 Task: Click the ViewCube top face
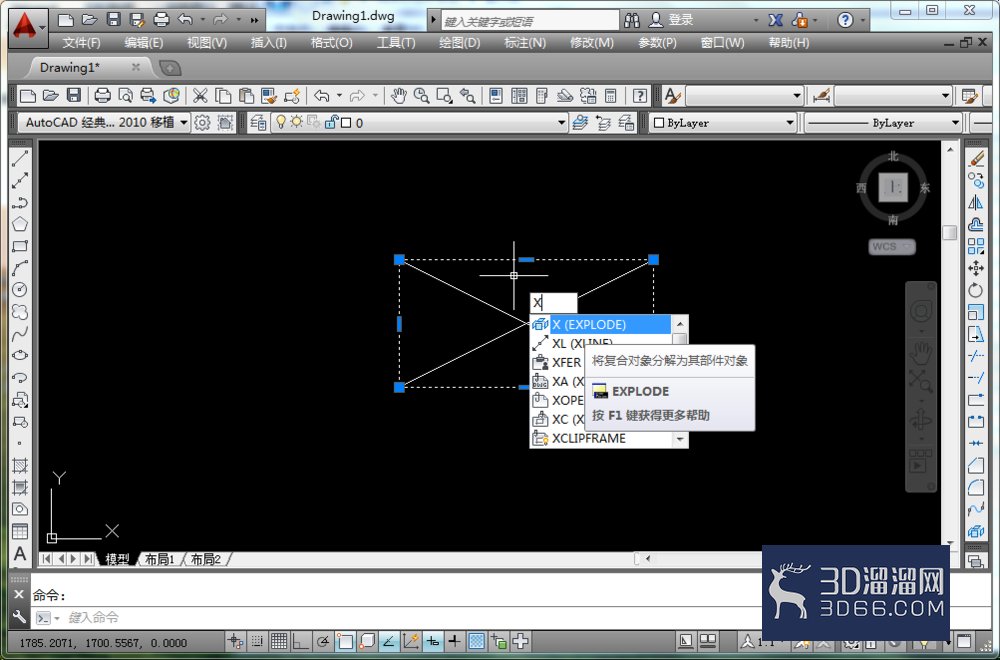(x=893, y=187)
